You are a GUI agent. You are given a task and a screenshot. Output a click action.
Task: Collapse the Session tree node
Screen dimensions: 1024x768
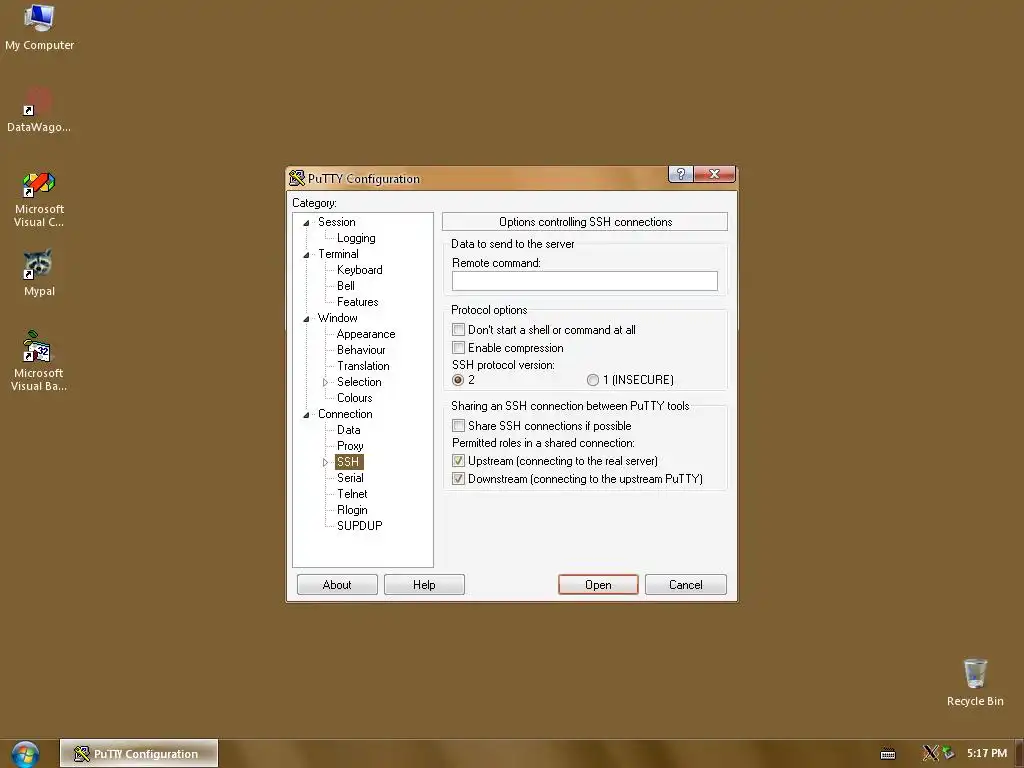pyautogui.click(x=306, y=223)
